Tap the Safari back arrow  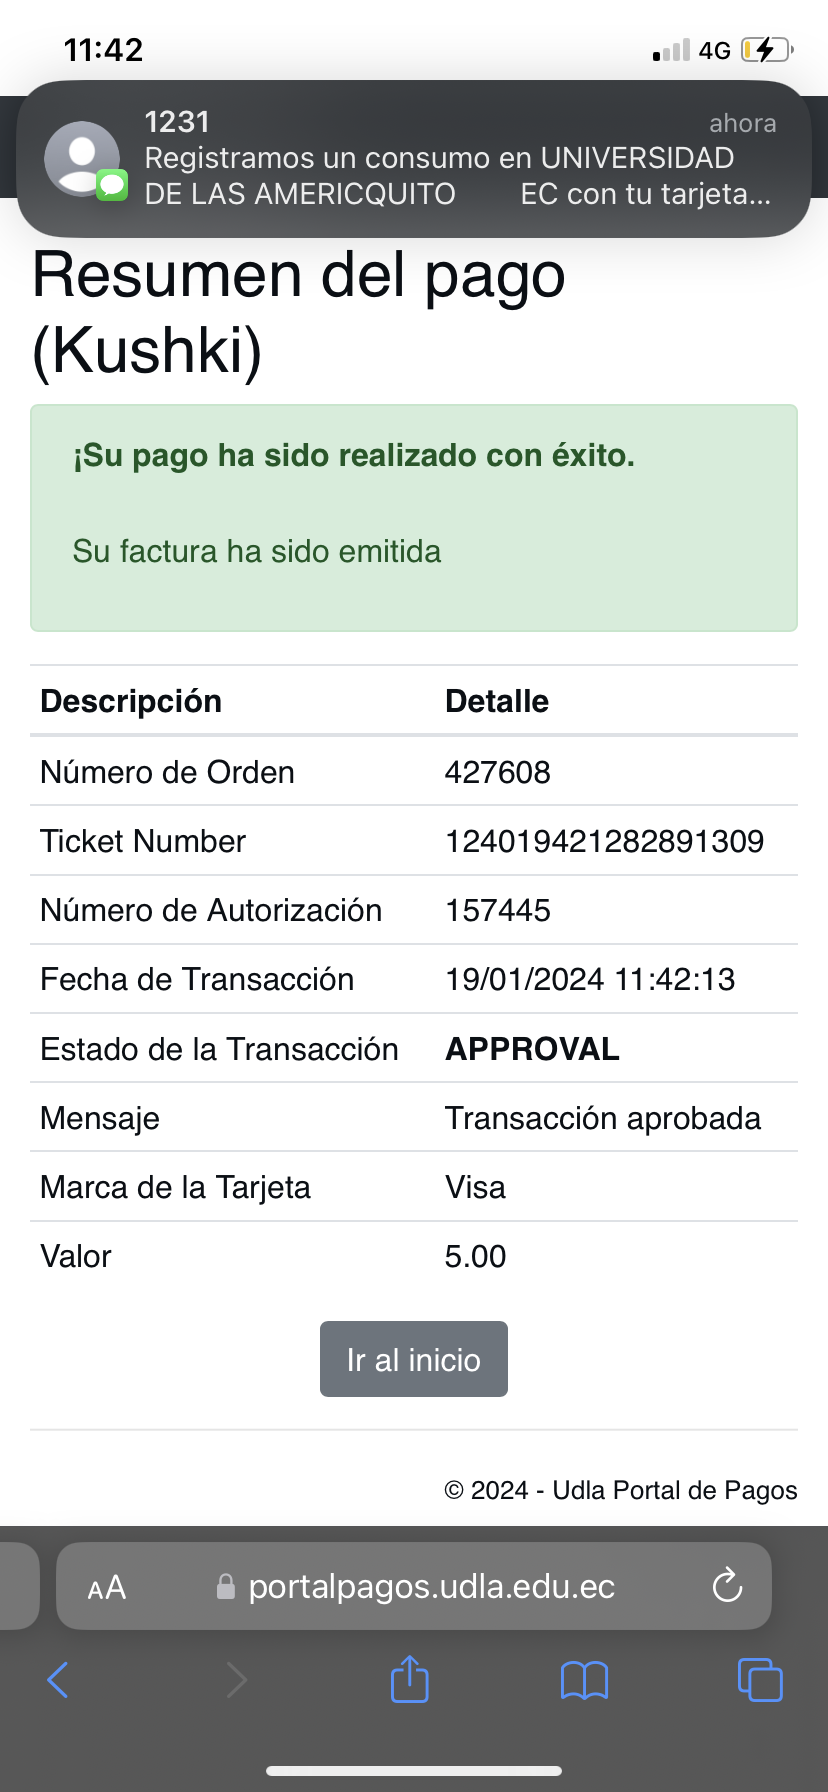(58, 1679)
